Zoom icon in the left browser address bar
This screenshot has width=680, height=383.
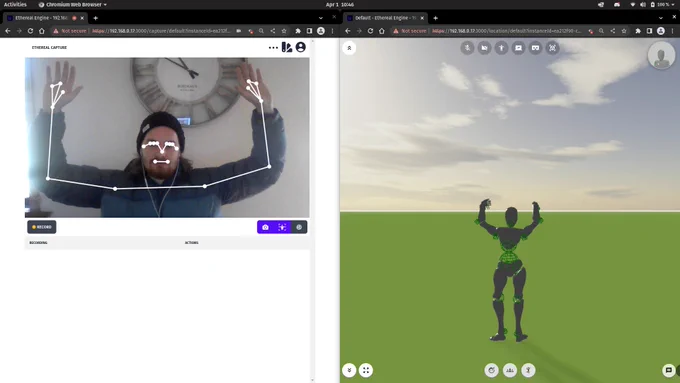(x=261, y=31)
